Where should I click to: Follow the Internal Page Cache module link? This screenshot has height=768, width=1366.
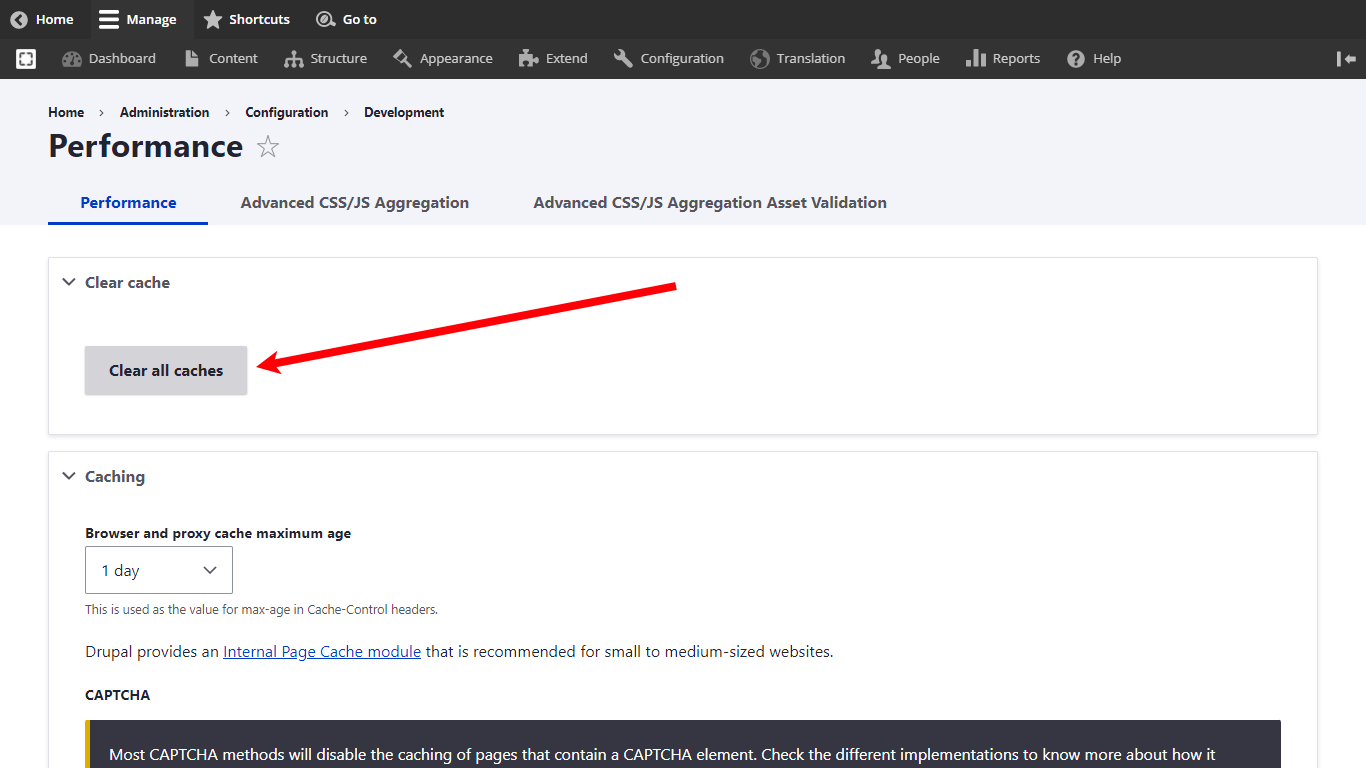tap(322, 652)
